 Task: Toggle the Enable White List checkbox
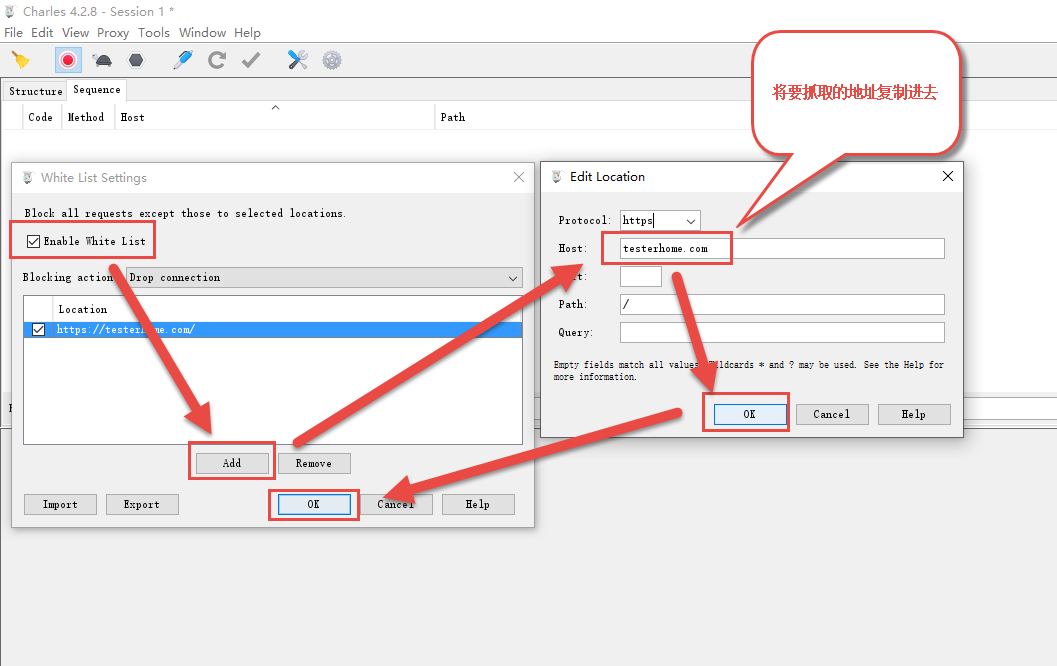pyautogui.click(x=33, y=241)
